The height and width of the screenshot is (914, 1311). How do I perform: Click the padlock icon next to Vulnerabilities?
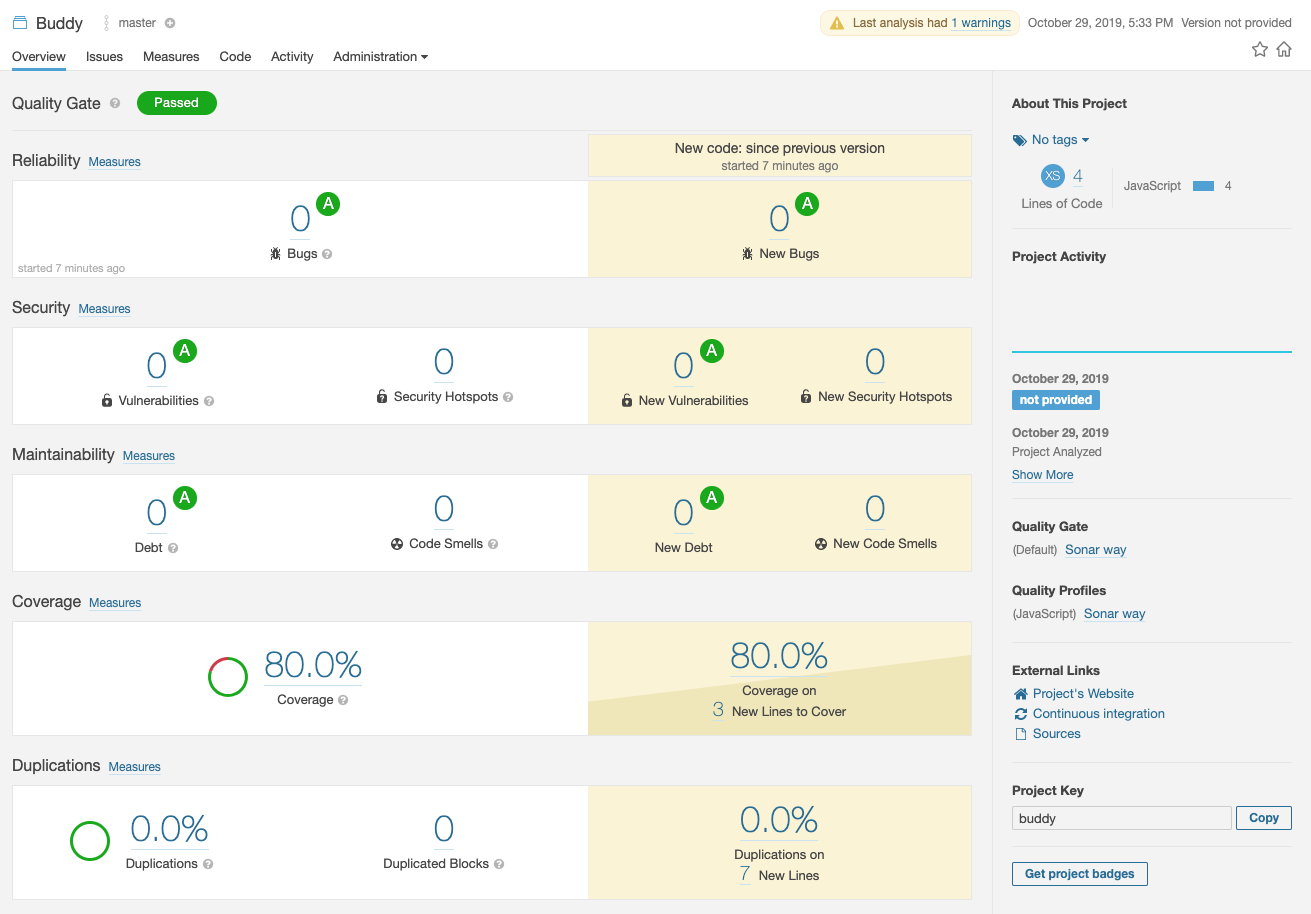point(107,399)
